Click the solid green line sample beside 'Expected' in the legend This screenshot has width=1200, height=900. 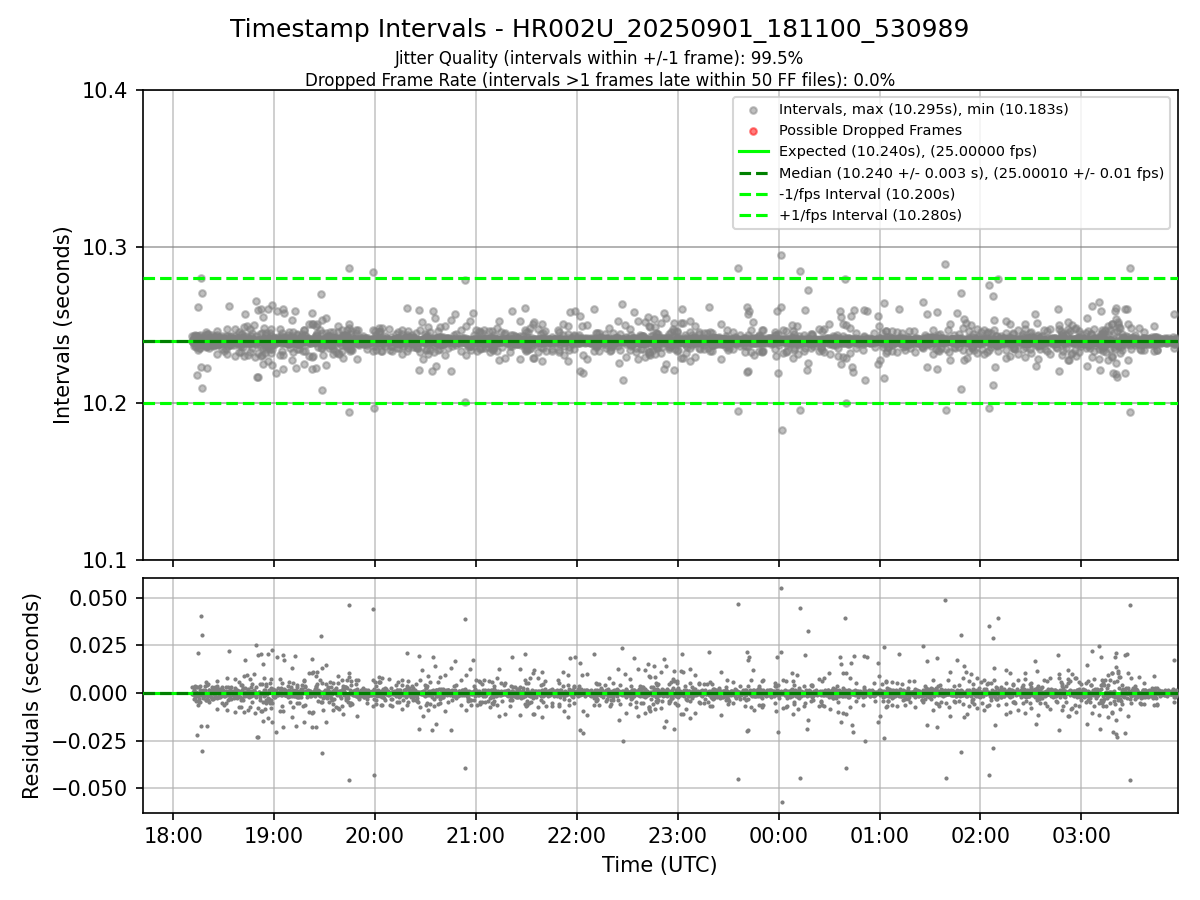click(x=754, y=152)
